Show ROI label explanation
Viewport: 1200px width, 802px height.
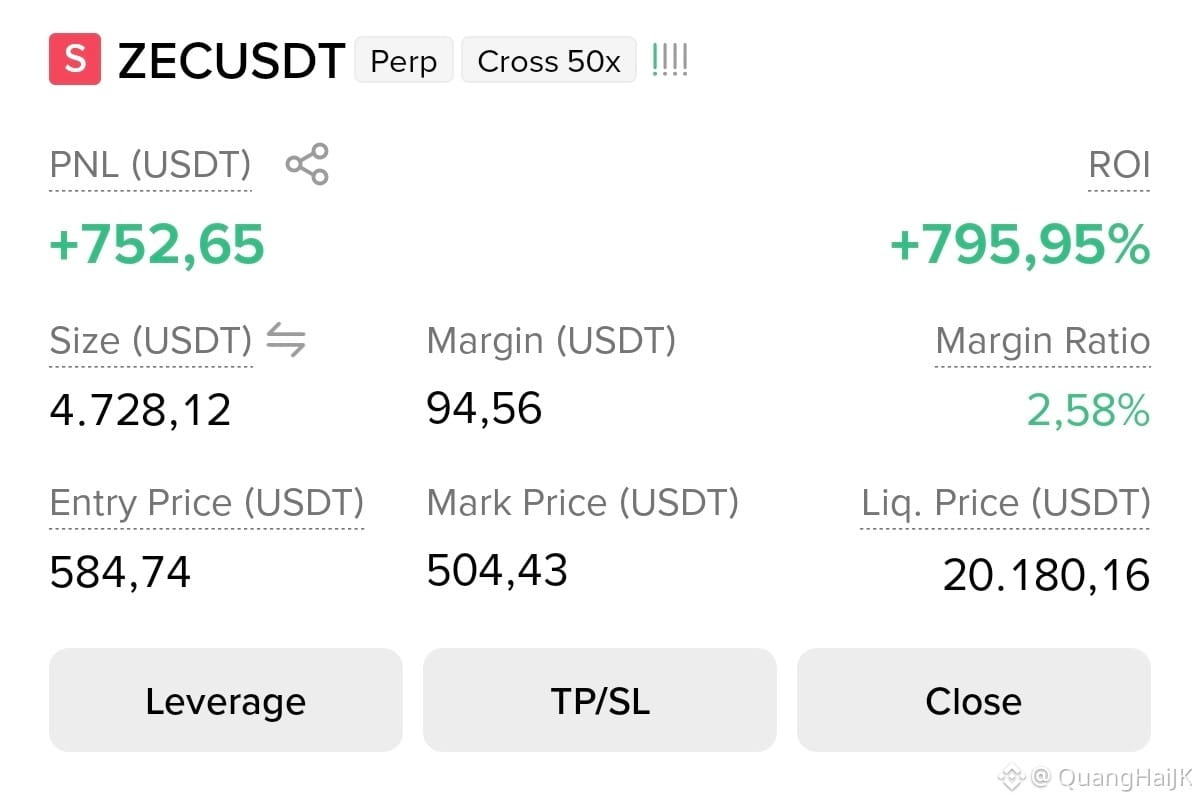coord(1119,165)
